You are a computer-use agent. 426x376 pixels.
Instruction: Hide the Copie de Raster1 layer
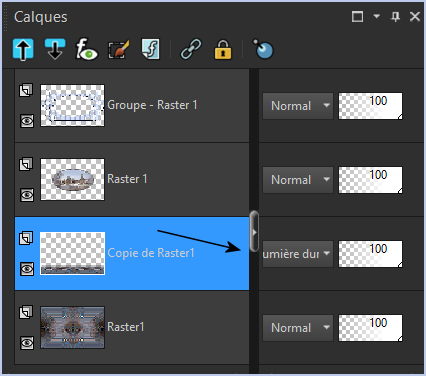[27, 269]
